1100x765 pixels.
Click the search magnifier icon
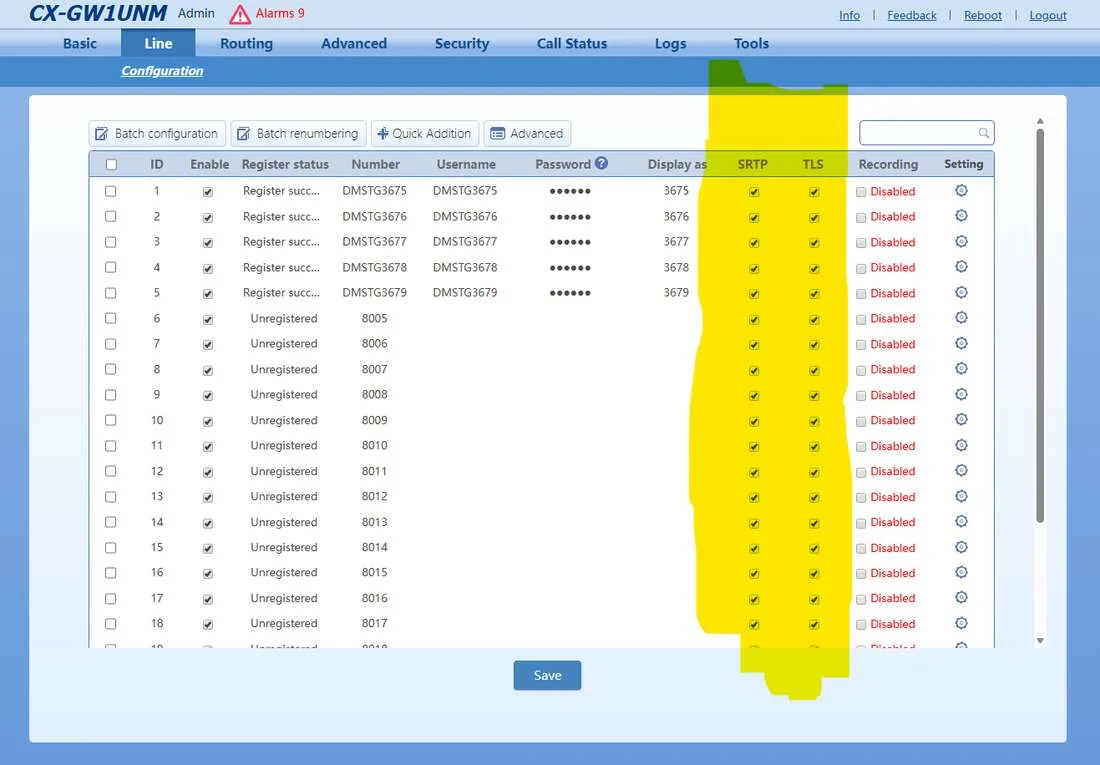pos(984,133)
